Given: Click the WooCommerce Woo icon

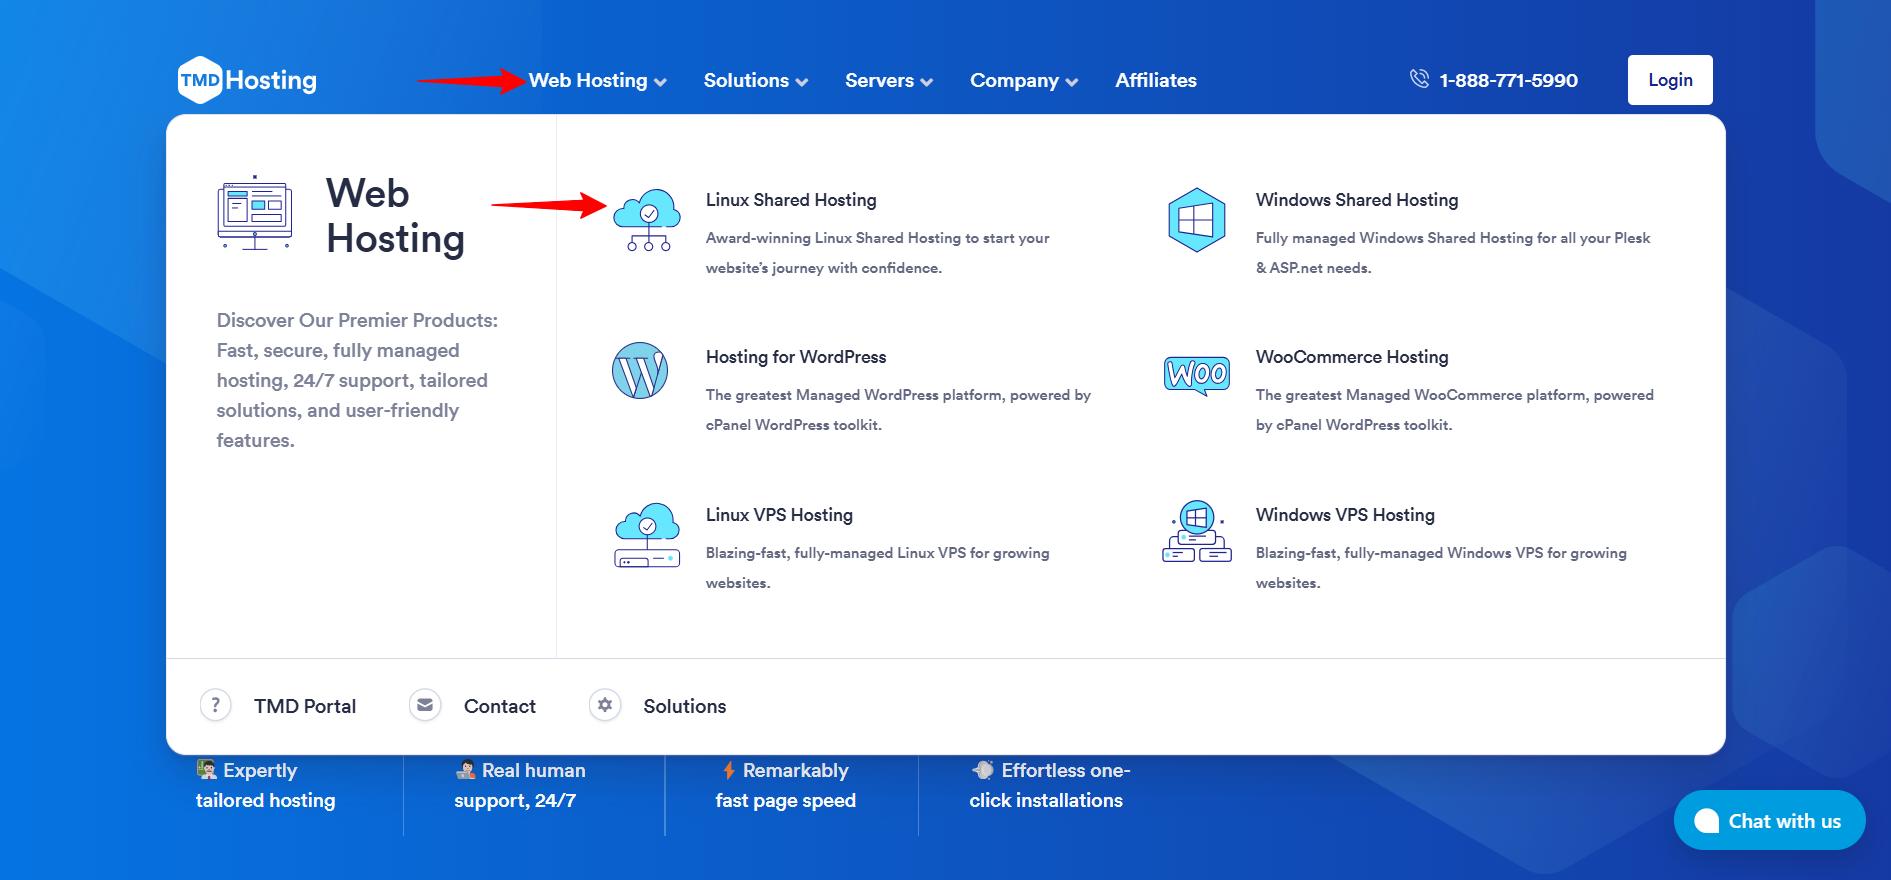Looking at the screenshot, I should [1197, 375].
